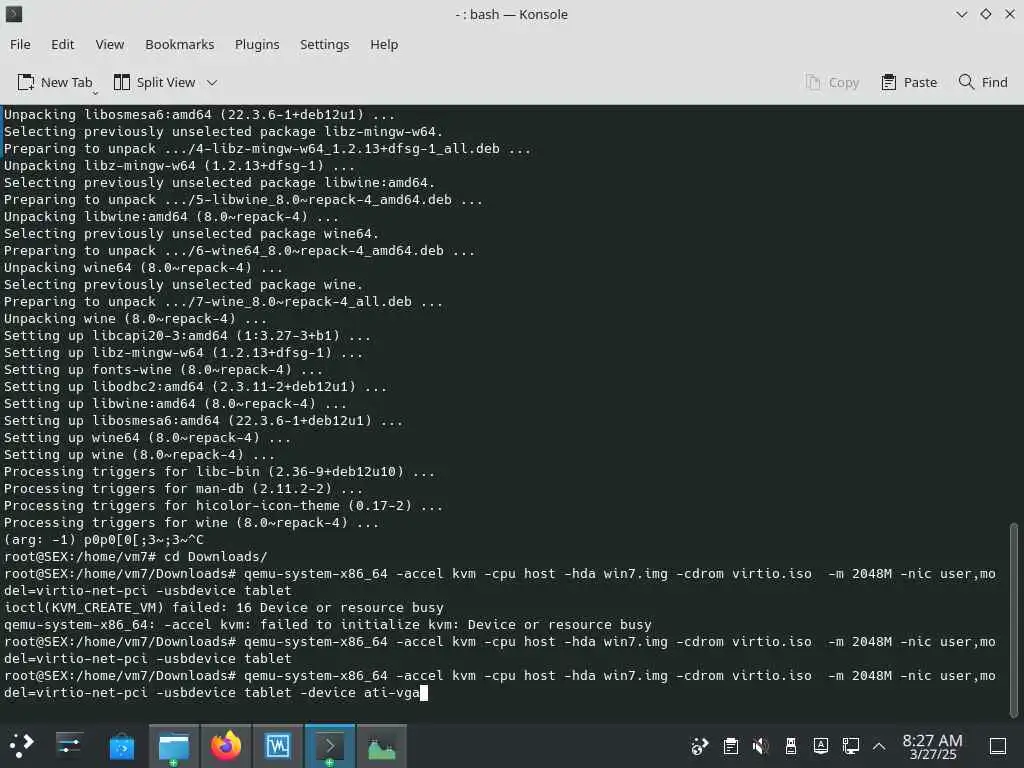Click the title bar keep-below chevron button
Viewport: 1024px width, 768px height.
pyautogui.click(x=961, y=14)
